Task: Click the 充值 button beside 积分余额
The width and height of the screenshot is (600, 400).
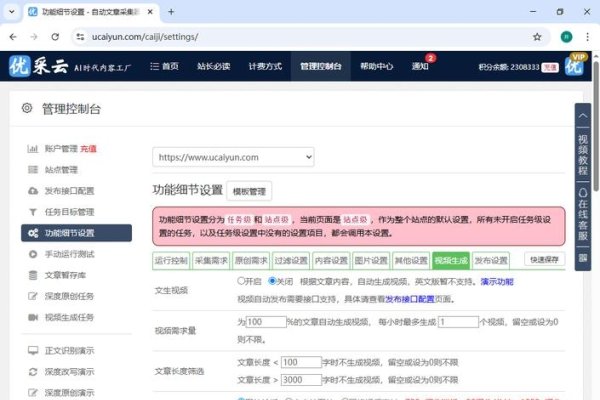Action: [x=550, y=67]
